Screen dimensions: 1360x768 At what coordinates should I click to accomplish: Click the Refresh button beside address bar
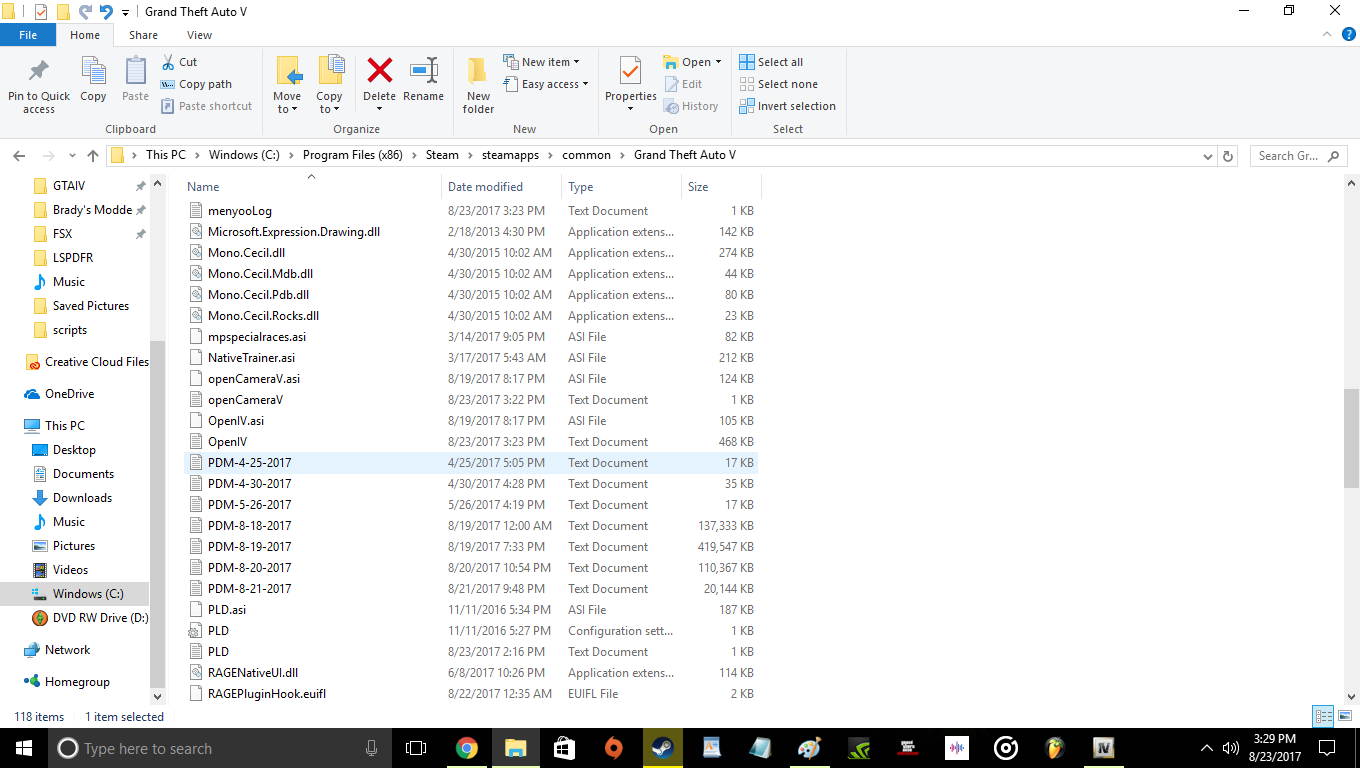pyautogui.click(x=1229, y=156)
